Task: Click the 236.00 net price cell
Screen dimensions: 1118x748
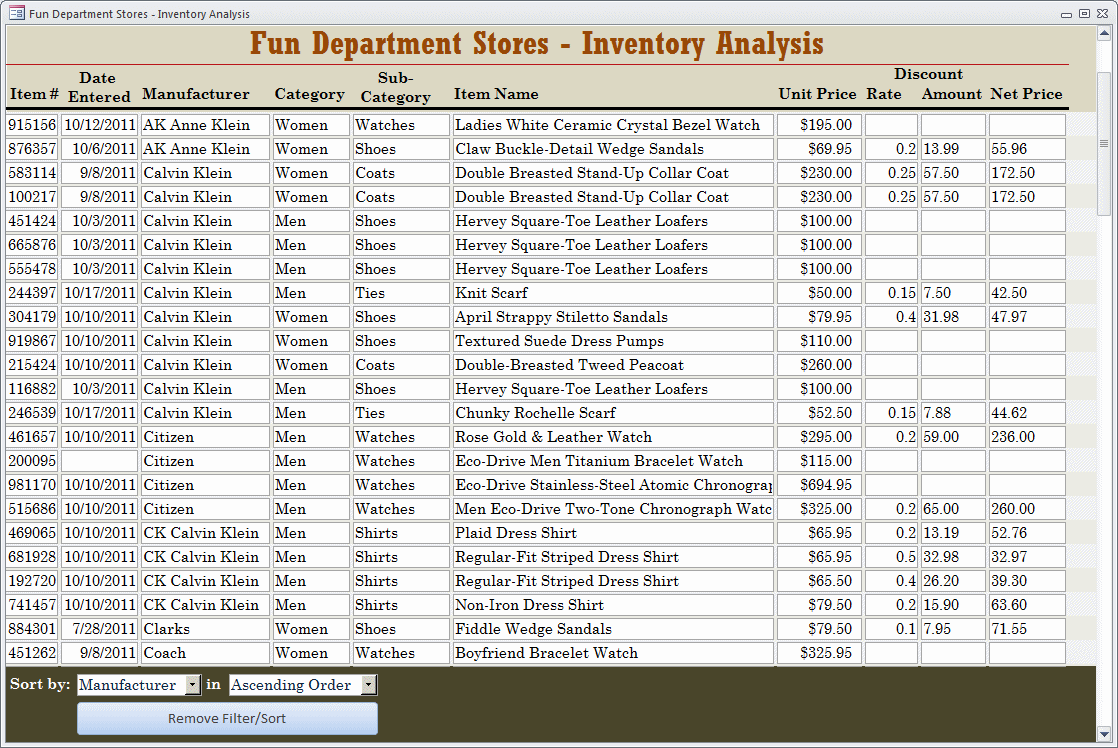Action: click(x=1027, y=437)
